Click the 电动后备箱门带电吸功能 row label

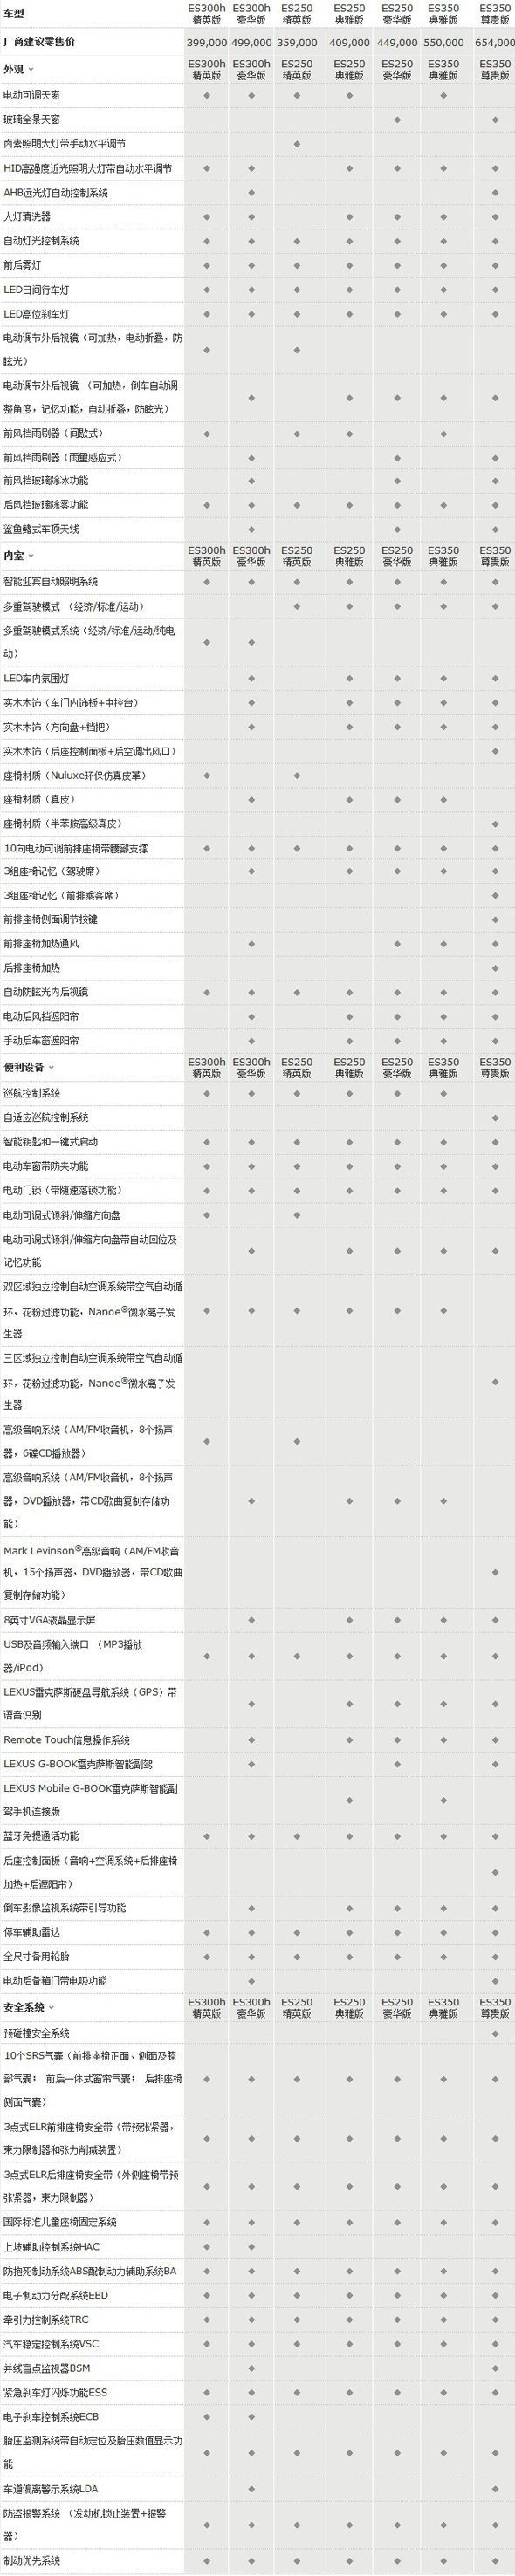click(x=55, y=1981)
